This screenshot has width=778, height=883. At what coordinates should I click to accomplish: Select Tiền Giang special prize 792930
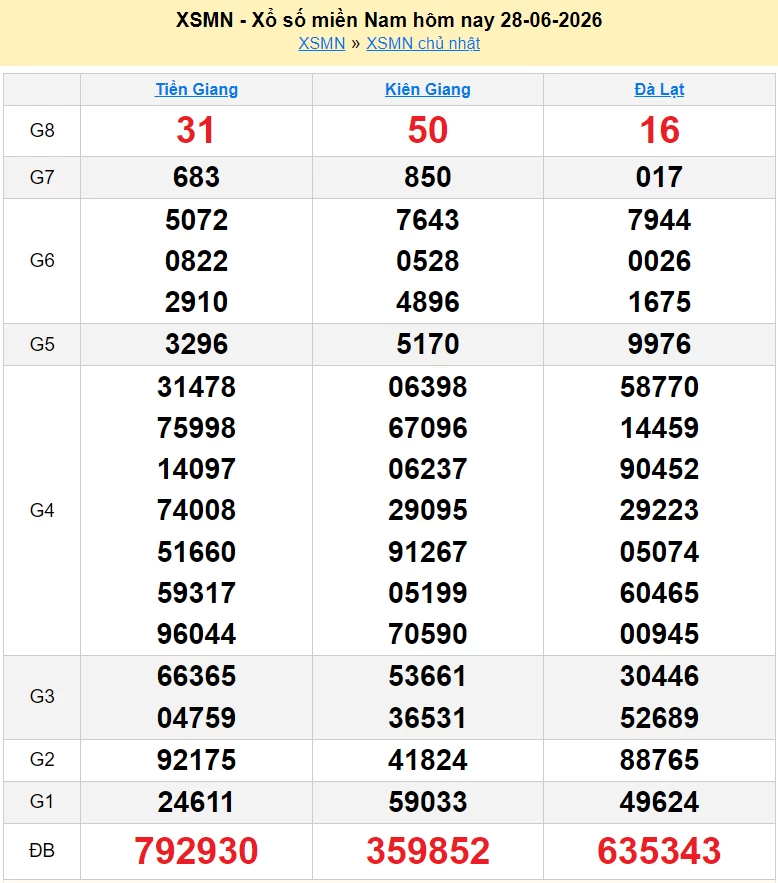[196, 850]
